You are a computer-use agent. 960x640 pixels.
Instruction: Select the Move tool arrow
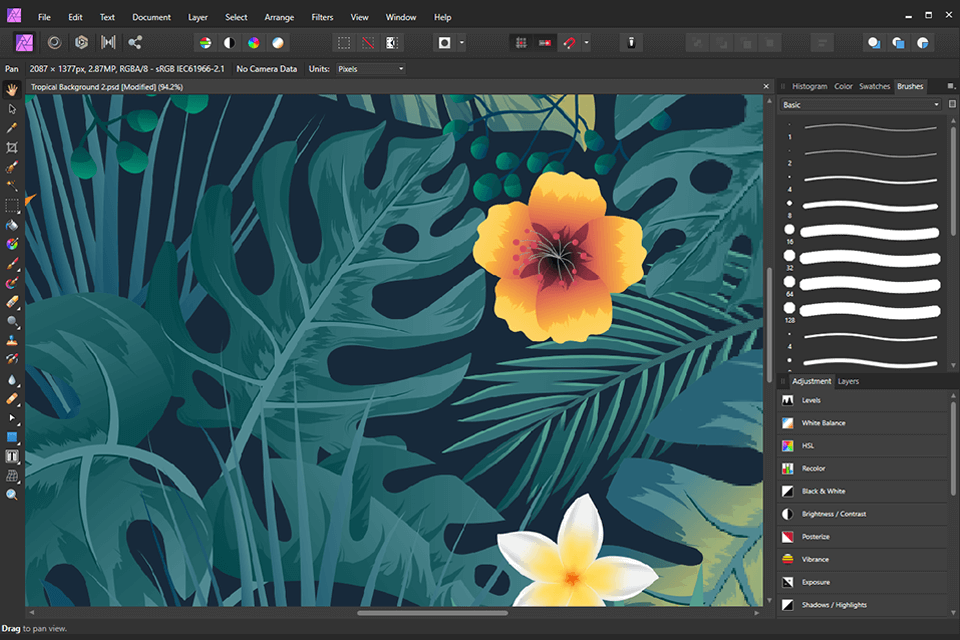(12, 109)
